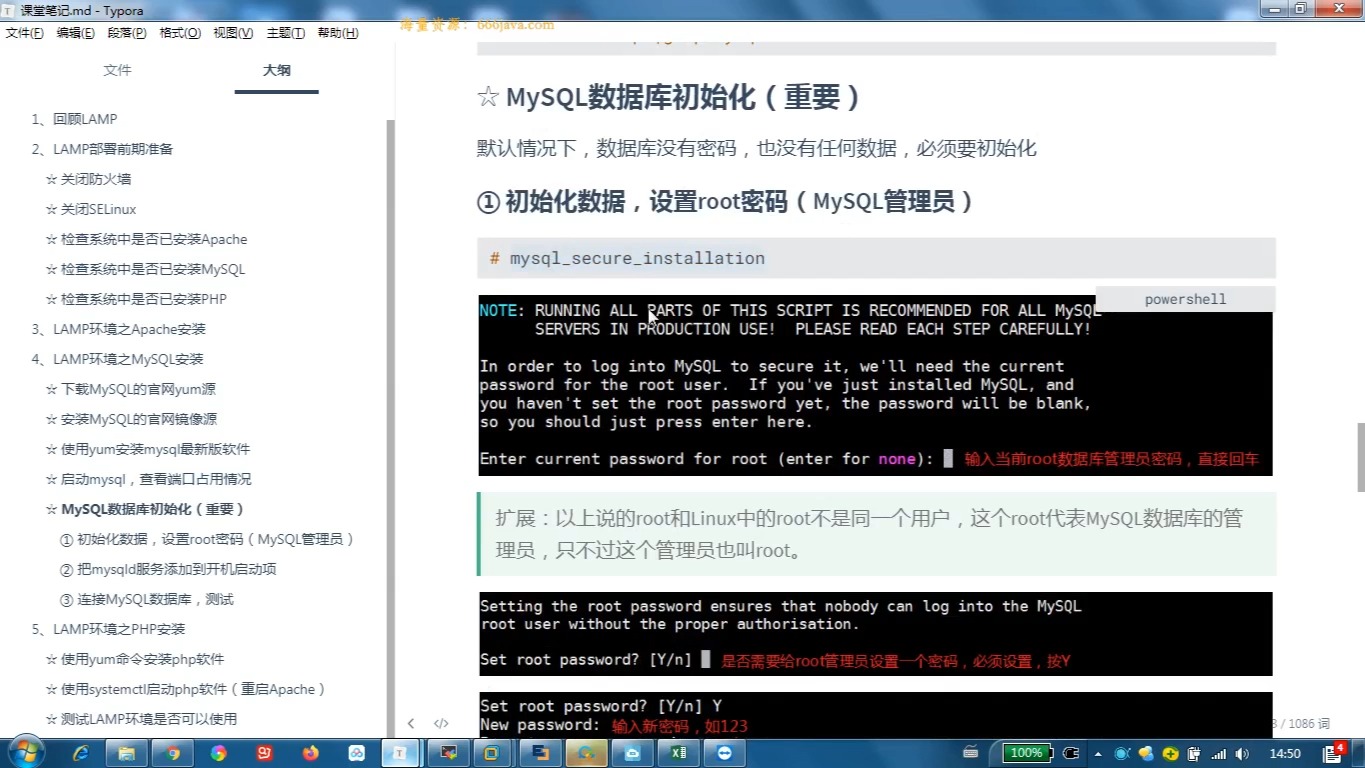Open the 格式(O) menu

click(180, 33)
